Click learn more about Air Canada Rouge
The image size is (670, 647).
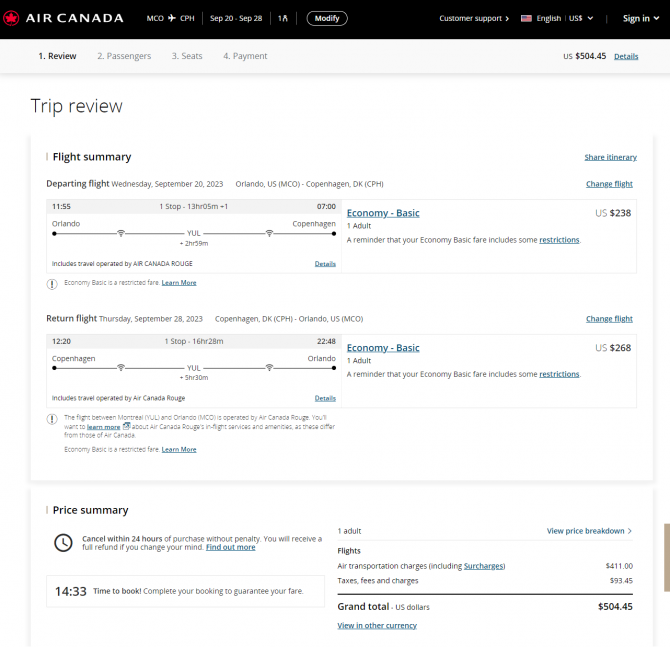point(103,426)
